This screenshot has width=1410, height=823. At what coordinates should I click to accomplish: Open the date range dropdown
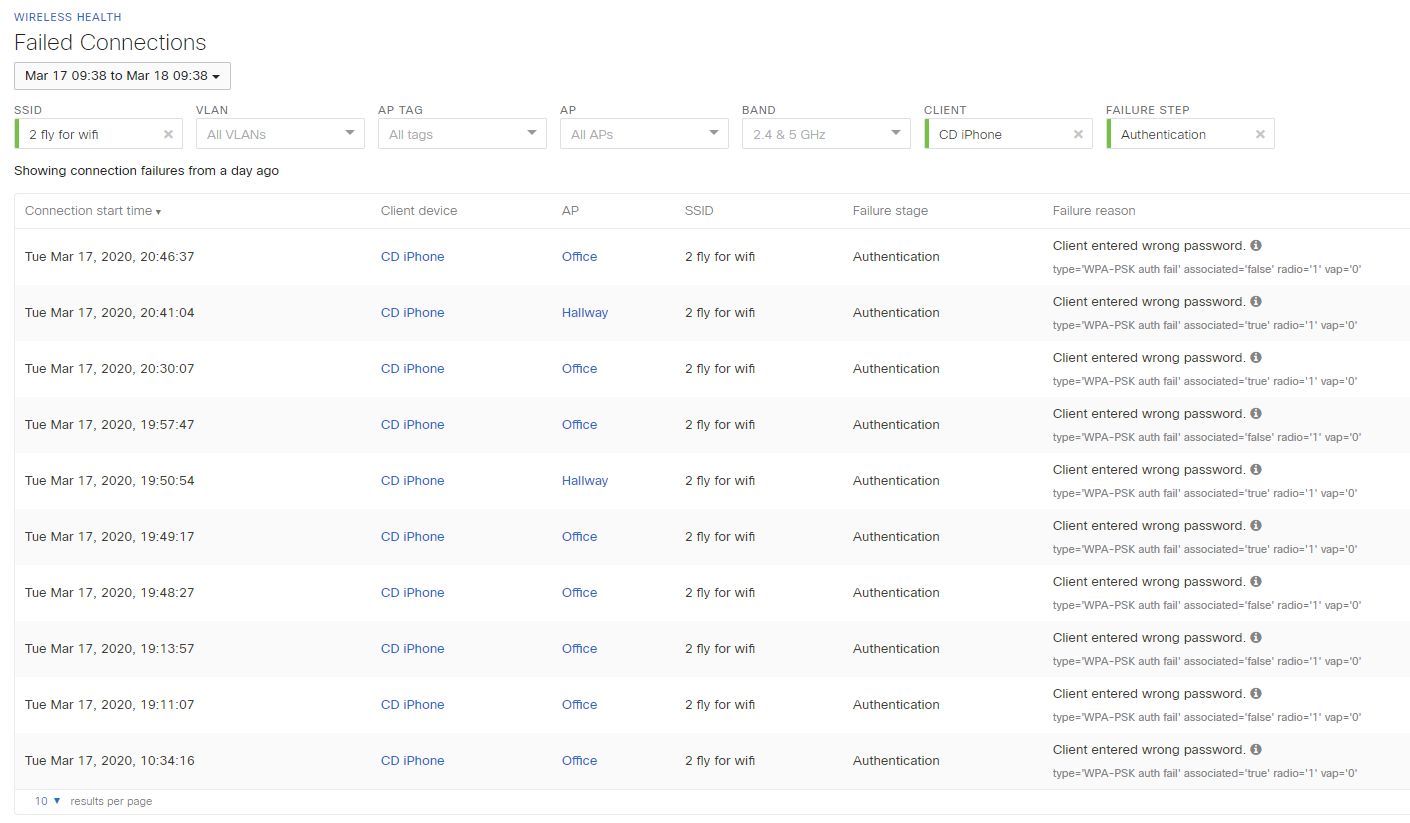122,76
